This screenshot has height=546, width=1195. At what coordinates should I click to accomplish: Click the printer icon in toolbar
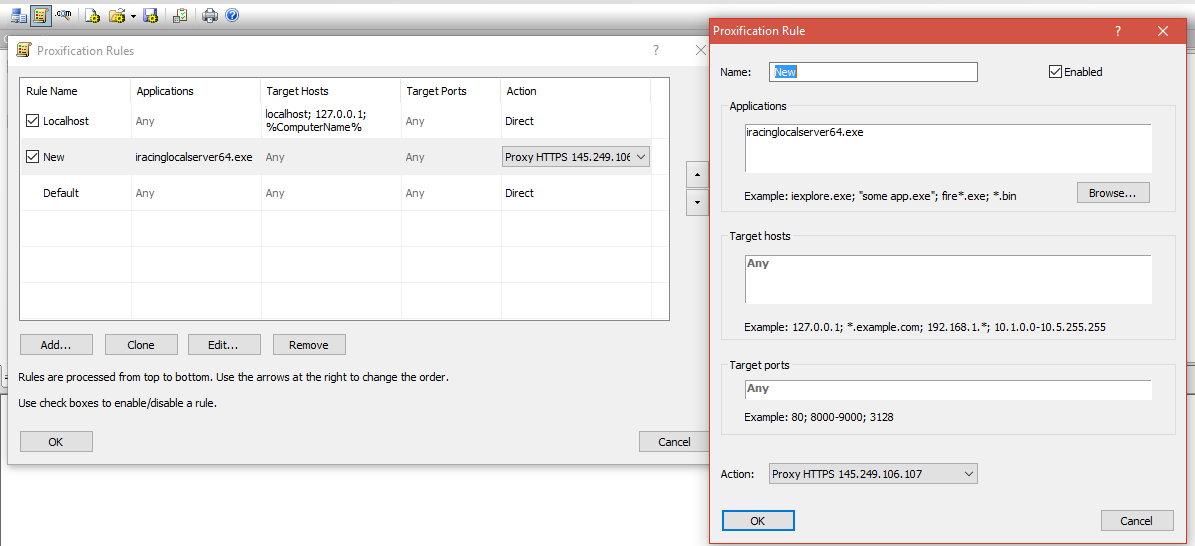(x=210, y=15)
